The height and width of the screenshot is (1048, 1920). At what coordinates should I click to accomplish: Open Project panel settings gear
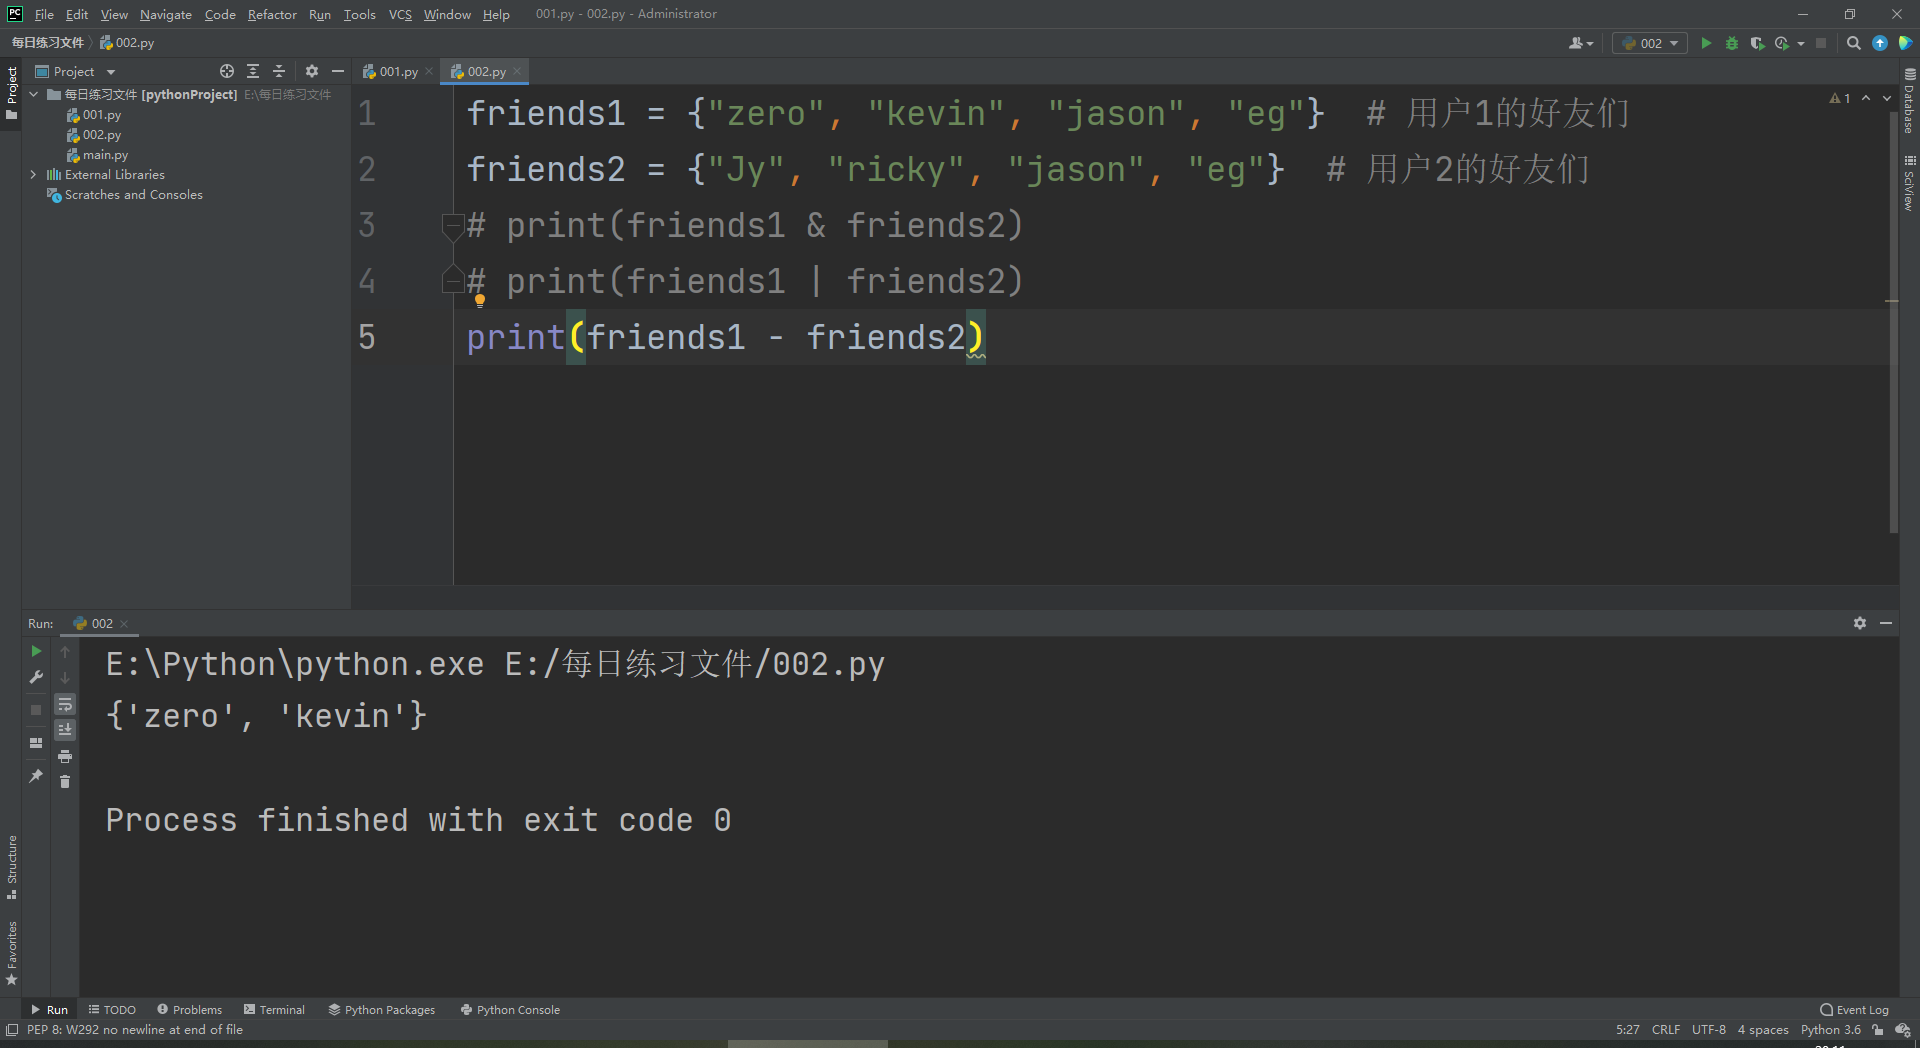312,71
